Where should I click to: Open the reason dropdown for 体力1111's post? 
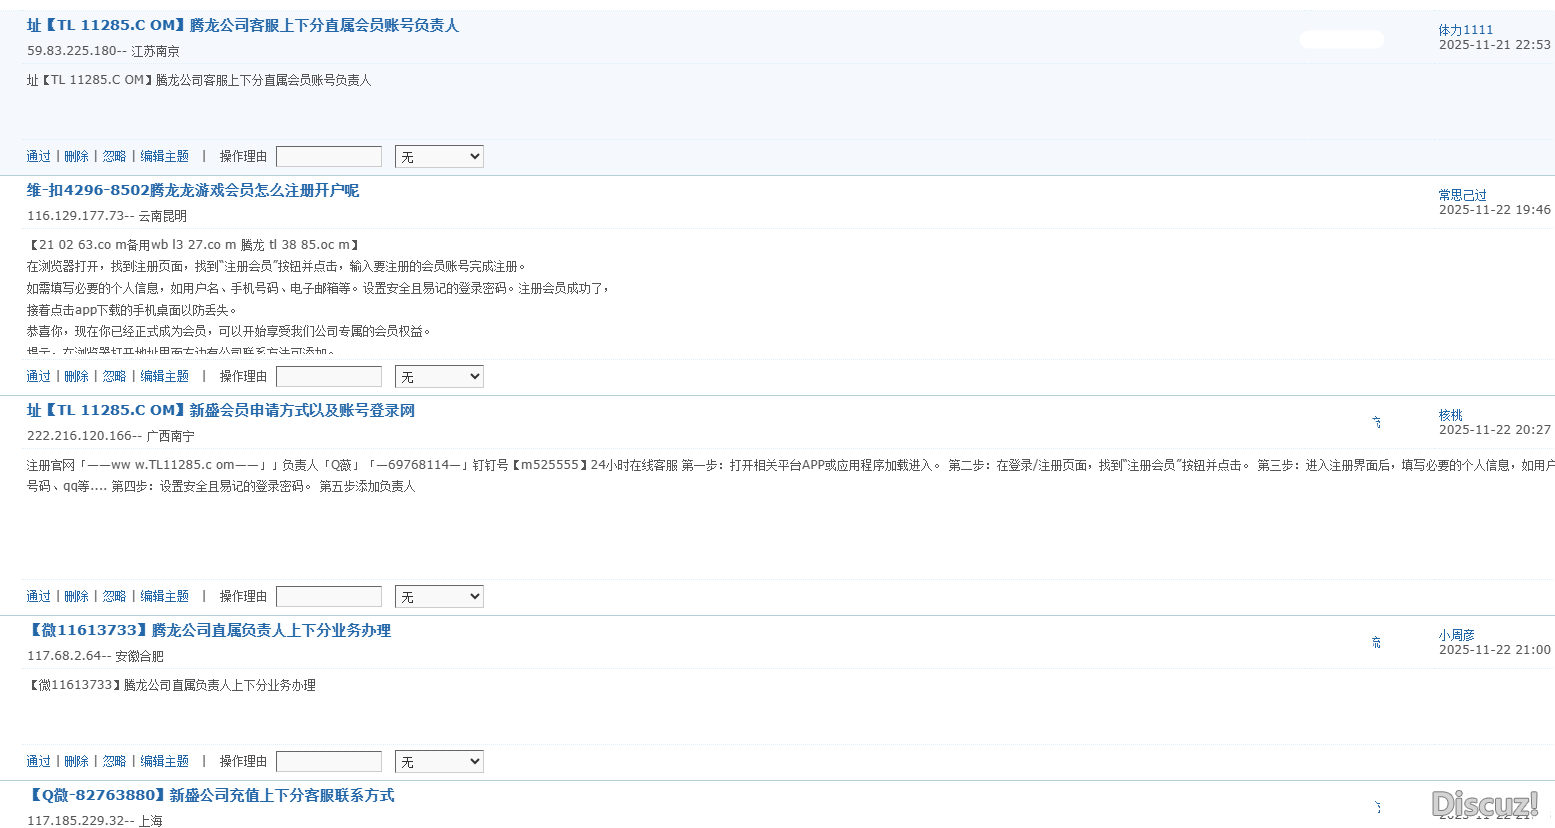(x=439, y=156)
